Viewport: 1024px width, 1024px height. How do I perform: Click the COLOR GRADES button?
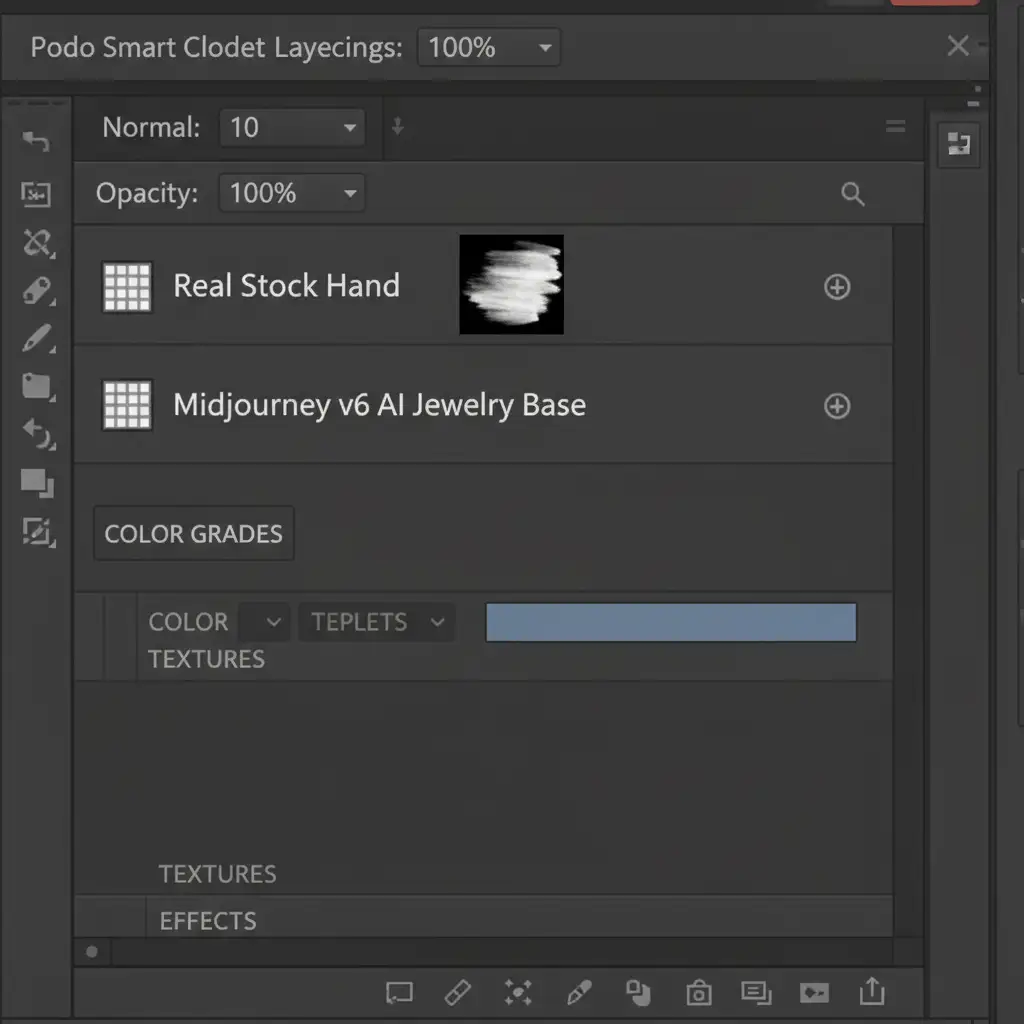click(x=193, y=533)
